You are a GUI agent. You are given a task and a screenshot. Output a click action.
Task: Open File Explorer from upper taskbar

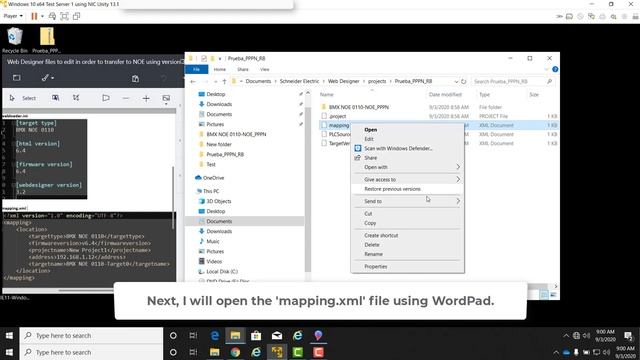[x=235, y=336]
